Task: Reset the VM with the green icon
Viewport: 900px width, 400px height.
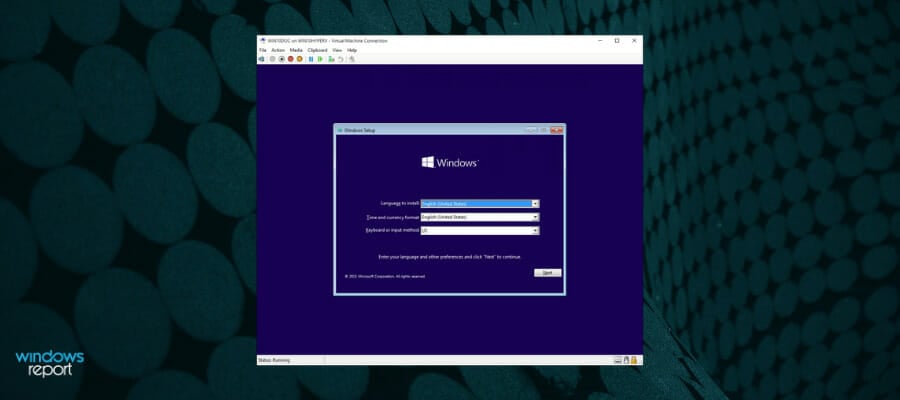Action: pyautogui.click(x=320, y=59)
